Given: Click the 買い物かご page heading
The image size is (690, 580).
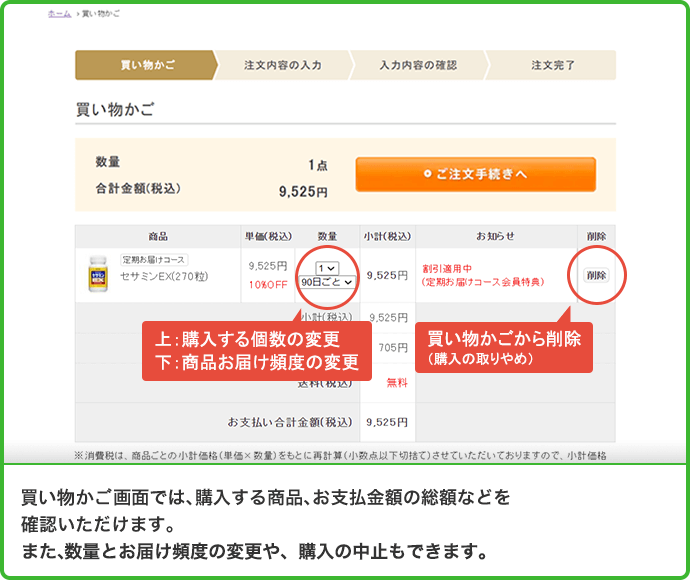Looking at the screenshot, I should (115, 110).
